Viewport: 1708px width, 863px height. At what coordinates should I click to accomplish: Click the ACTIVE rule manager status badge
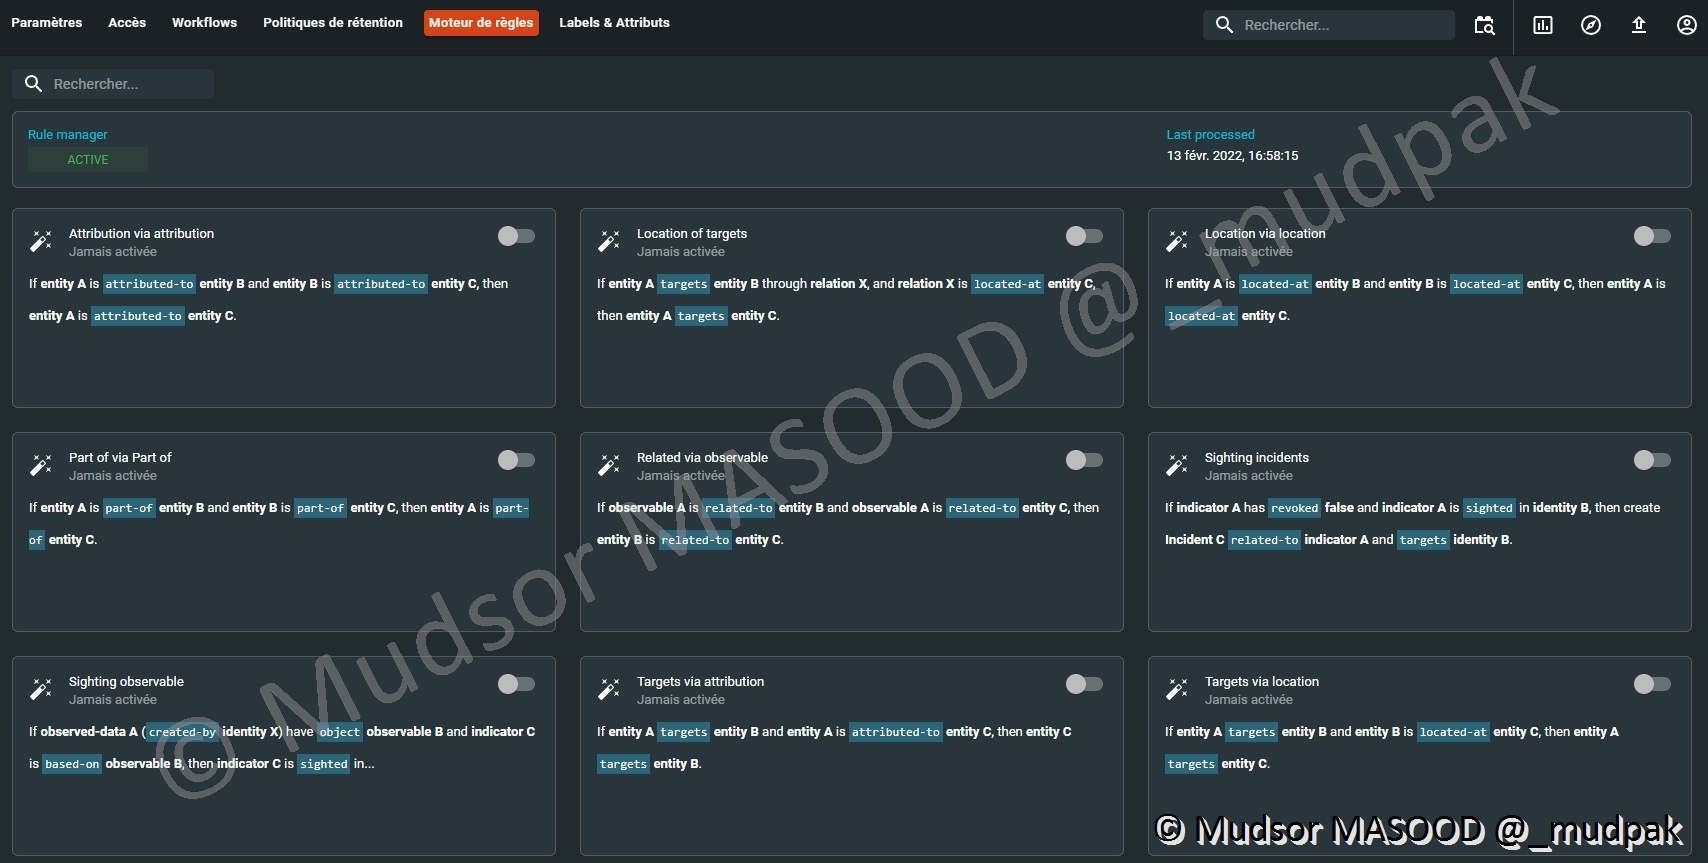[x=88, y=160]
